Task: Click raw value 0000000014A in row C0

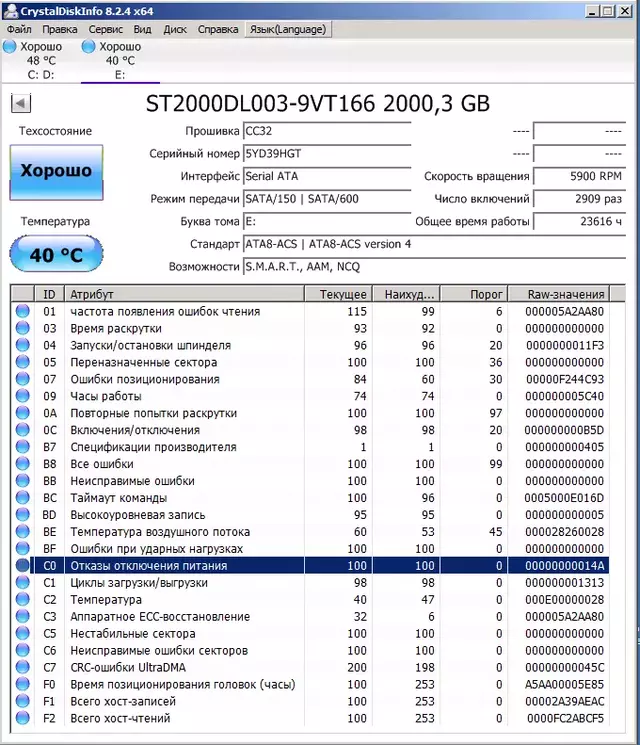Action: point(564,565)
